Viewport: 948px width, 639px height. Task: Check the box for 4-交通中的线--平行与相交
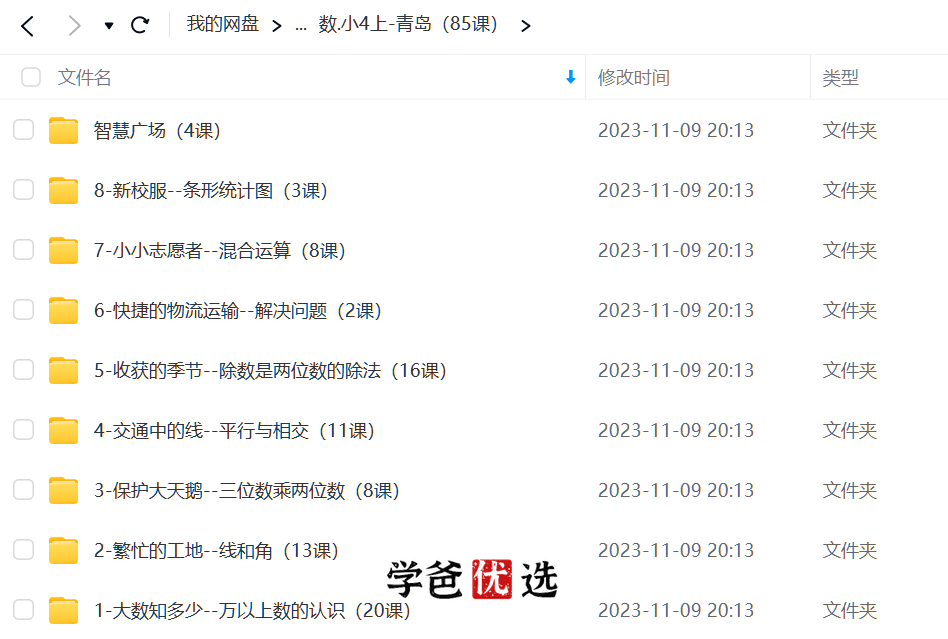click(x=24, y=430)
